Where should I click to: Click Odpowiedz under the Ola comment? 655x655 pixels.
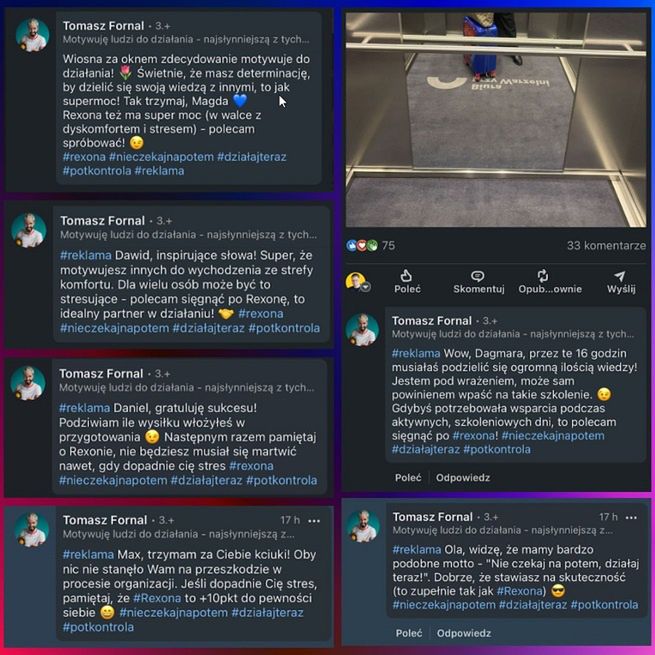tap(464, 633)
